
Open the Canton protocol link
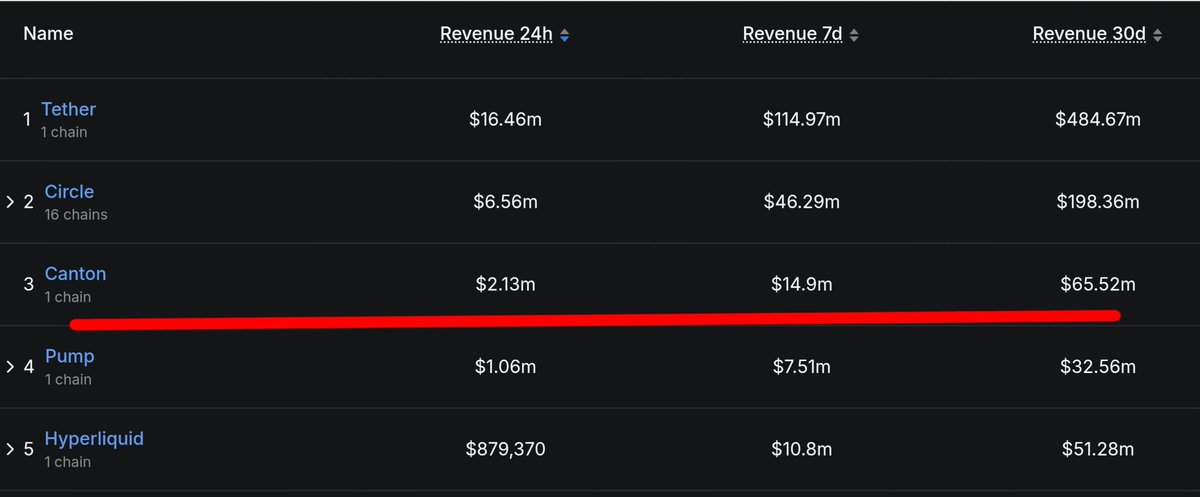(x=75, y=273)
